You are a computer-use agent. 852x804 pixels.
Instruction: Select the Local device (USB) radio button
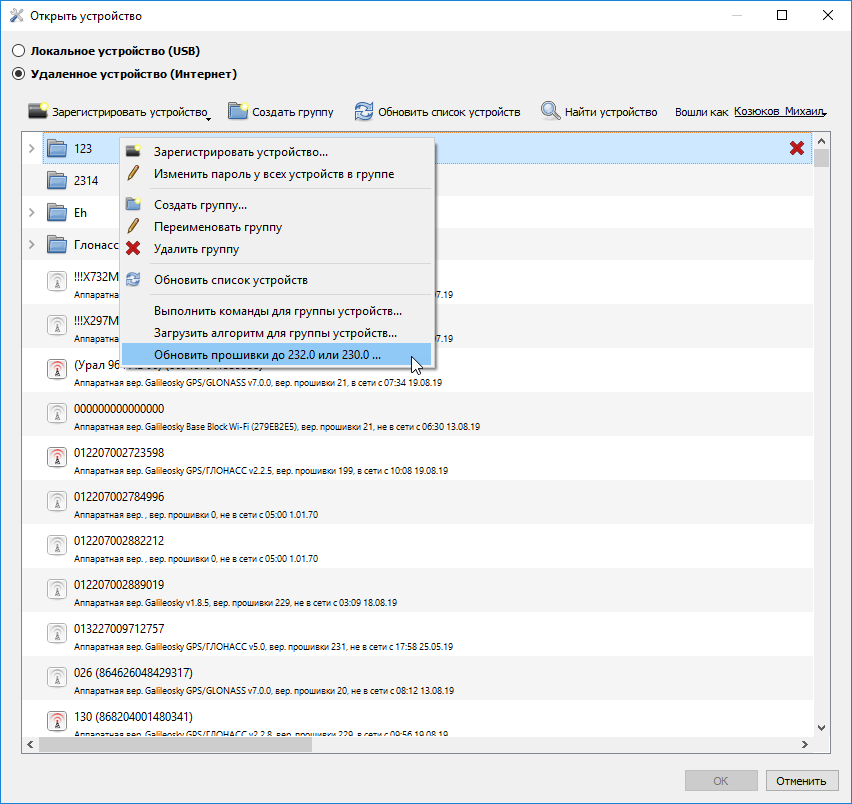(18, 51)
